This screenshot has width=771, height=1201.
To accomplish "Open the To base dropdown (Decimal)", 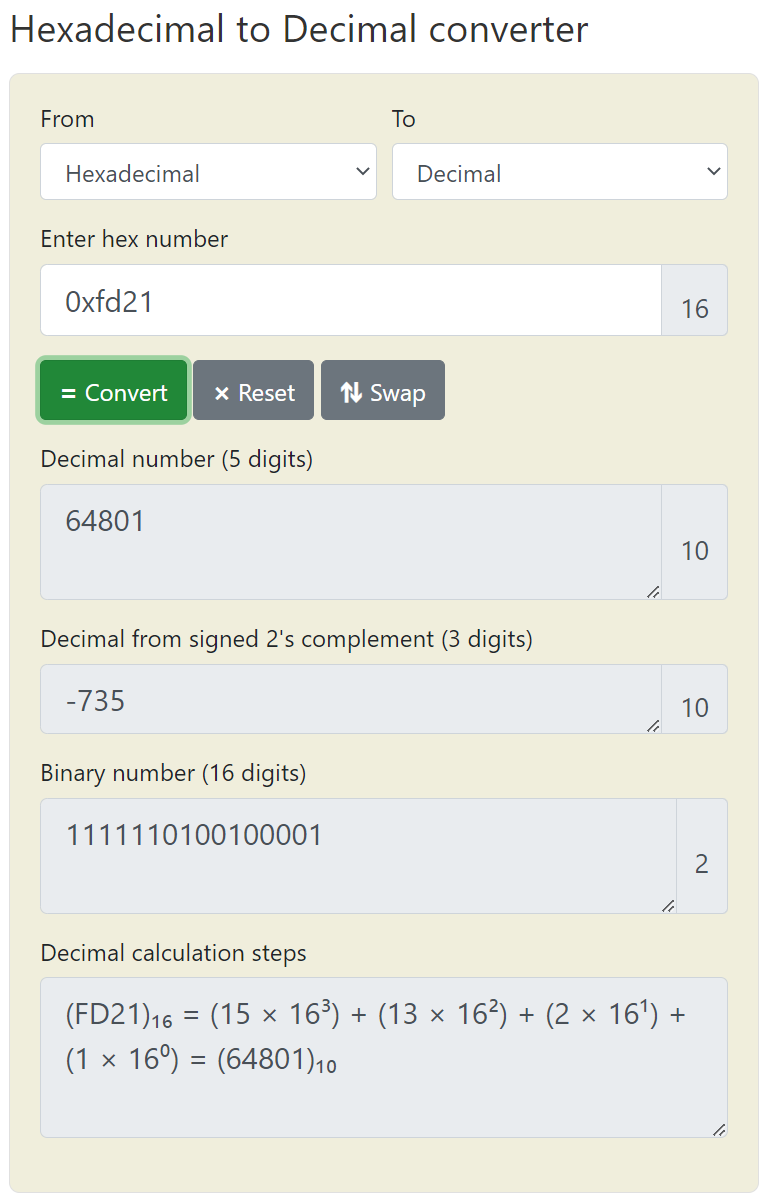I will tap(559, 172).
